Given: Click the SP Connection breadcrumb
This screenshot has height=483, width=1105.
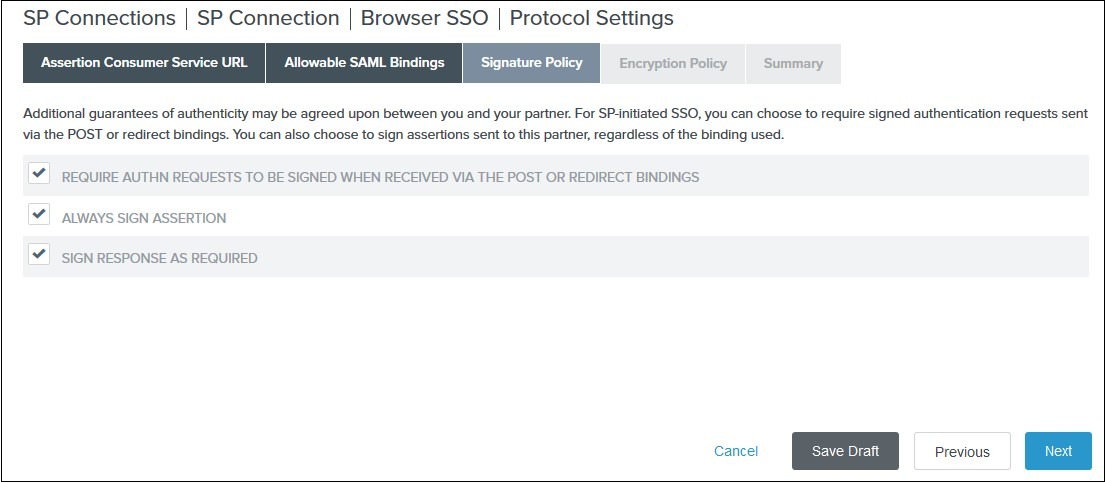Looking at the screenshot, I should (268, 18).
